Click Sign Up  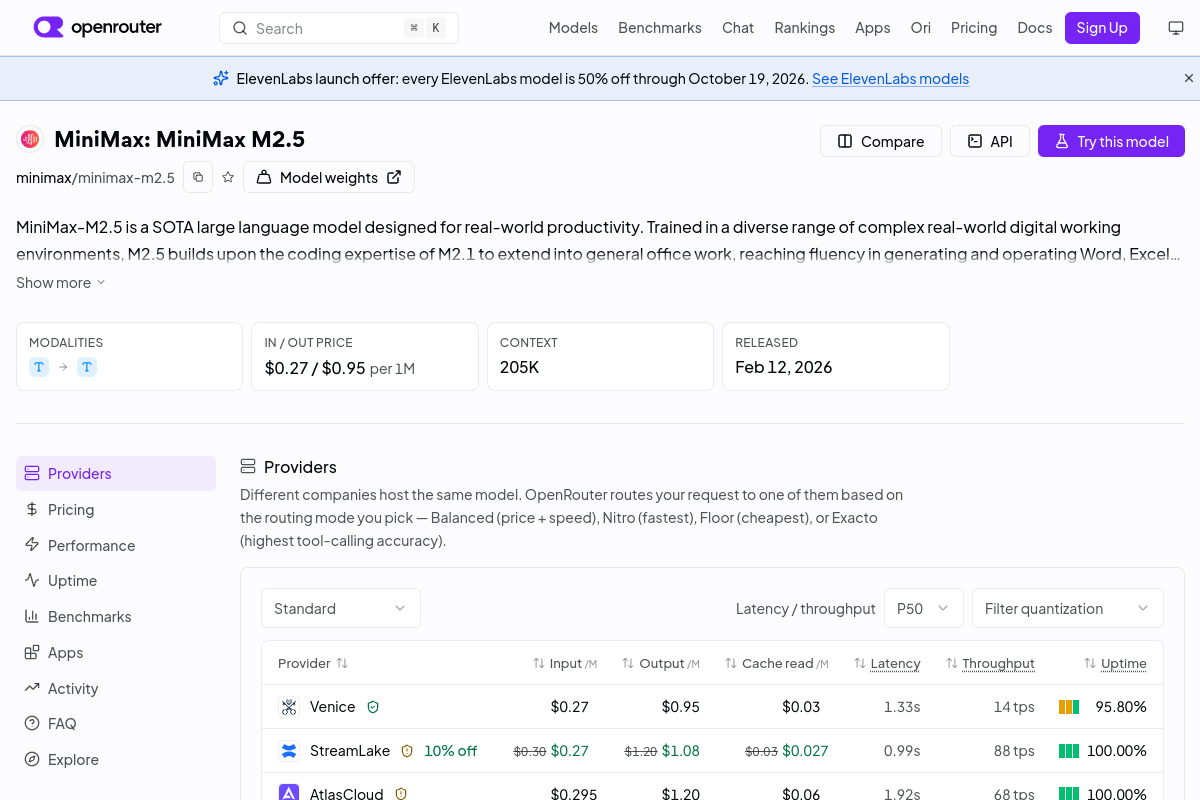1102,28
